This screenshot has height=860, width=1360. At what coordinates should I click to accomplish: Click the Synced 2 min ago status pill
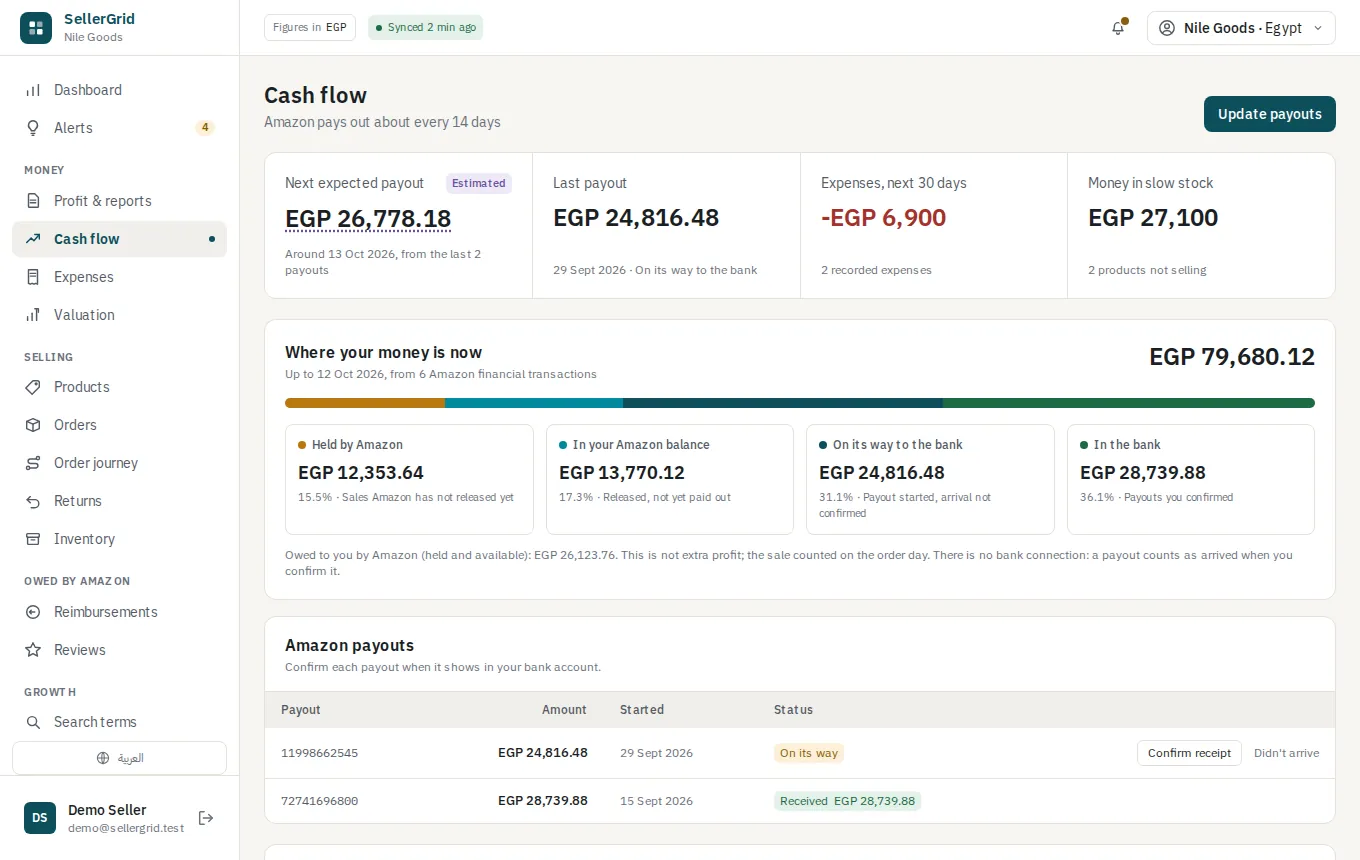click(x=425, y=27)
